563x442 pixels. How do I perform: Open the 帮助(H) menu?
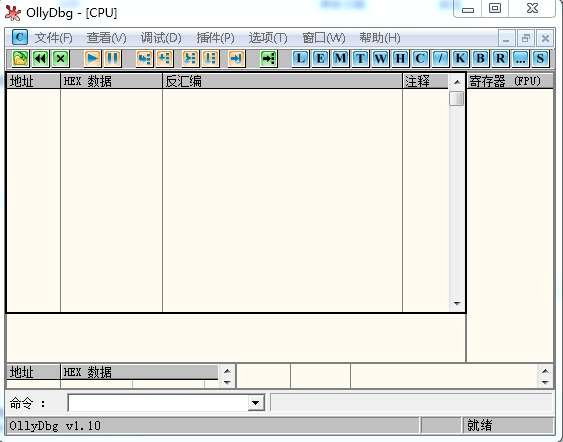tap(380, 38)
